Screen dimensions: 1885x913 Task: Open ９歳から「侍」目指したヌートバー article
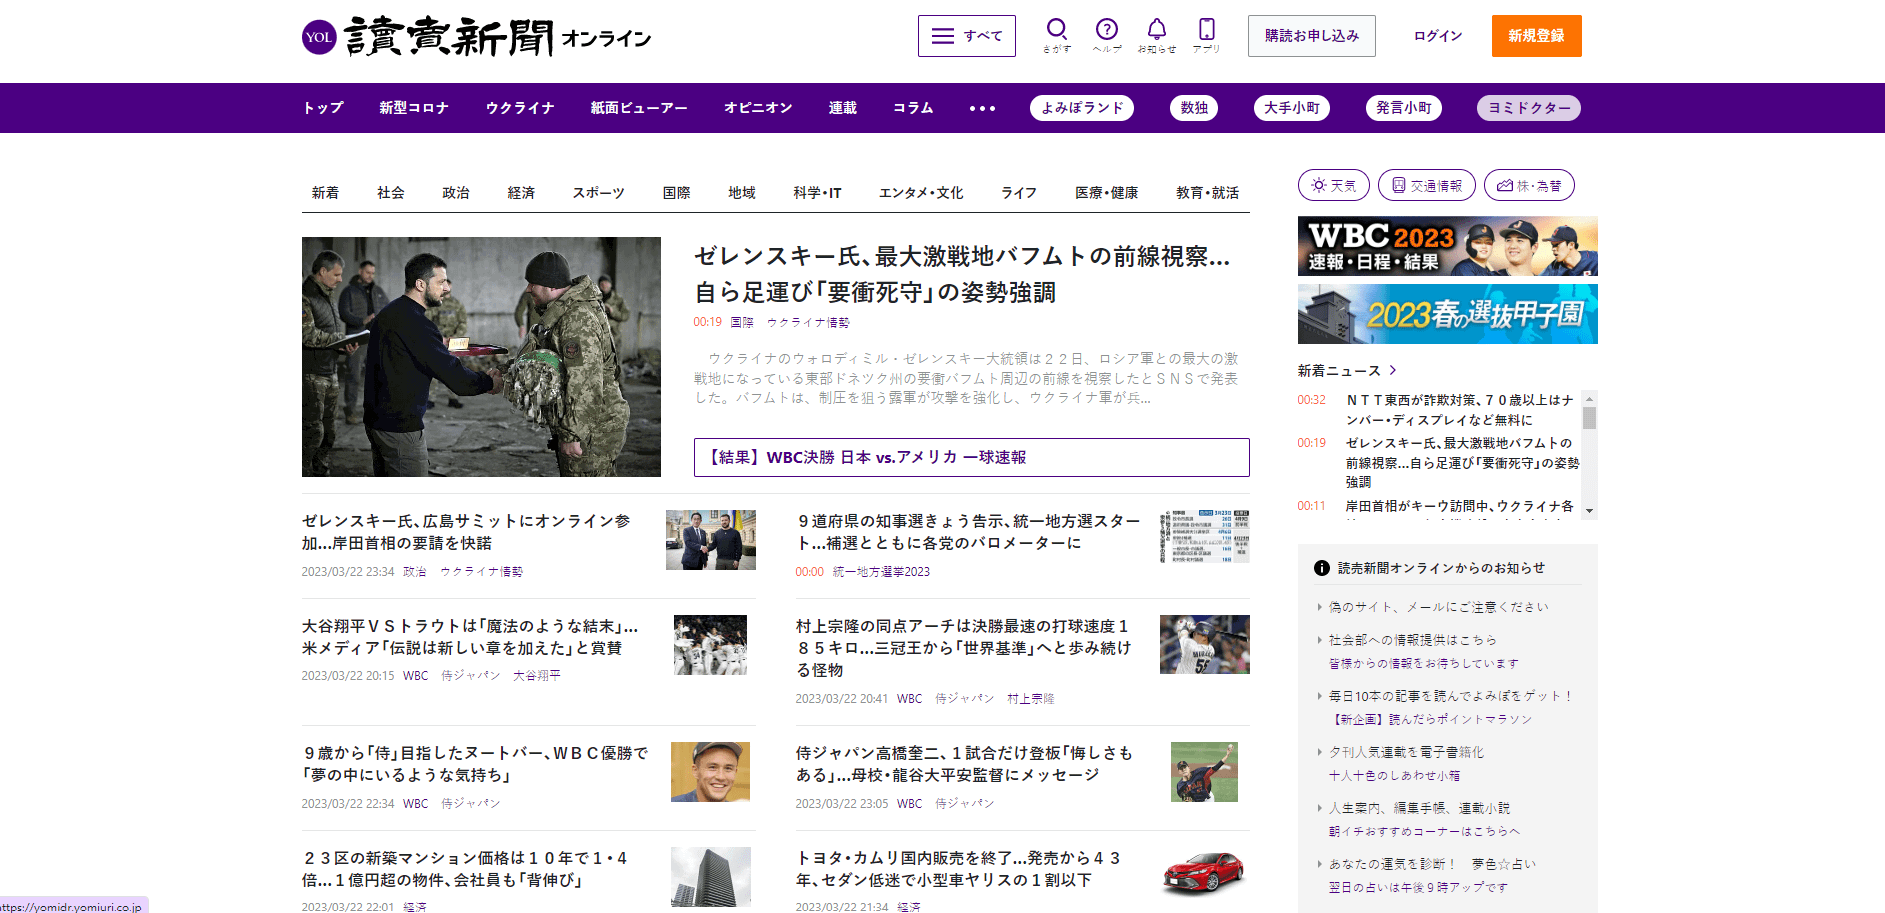pos(475,764)
